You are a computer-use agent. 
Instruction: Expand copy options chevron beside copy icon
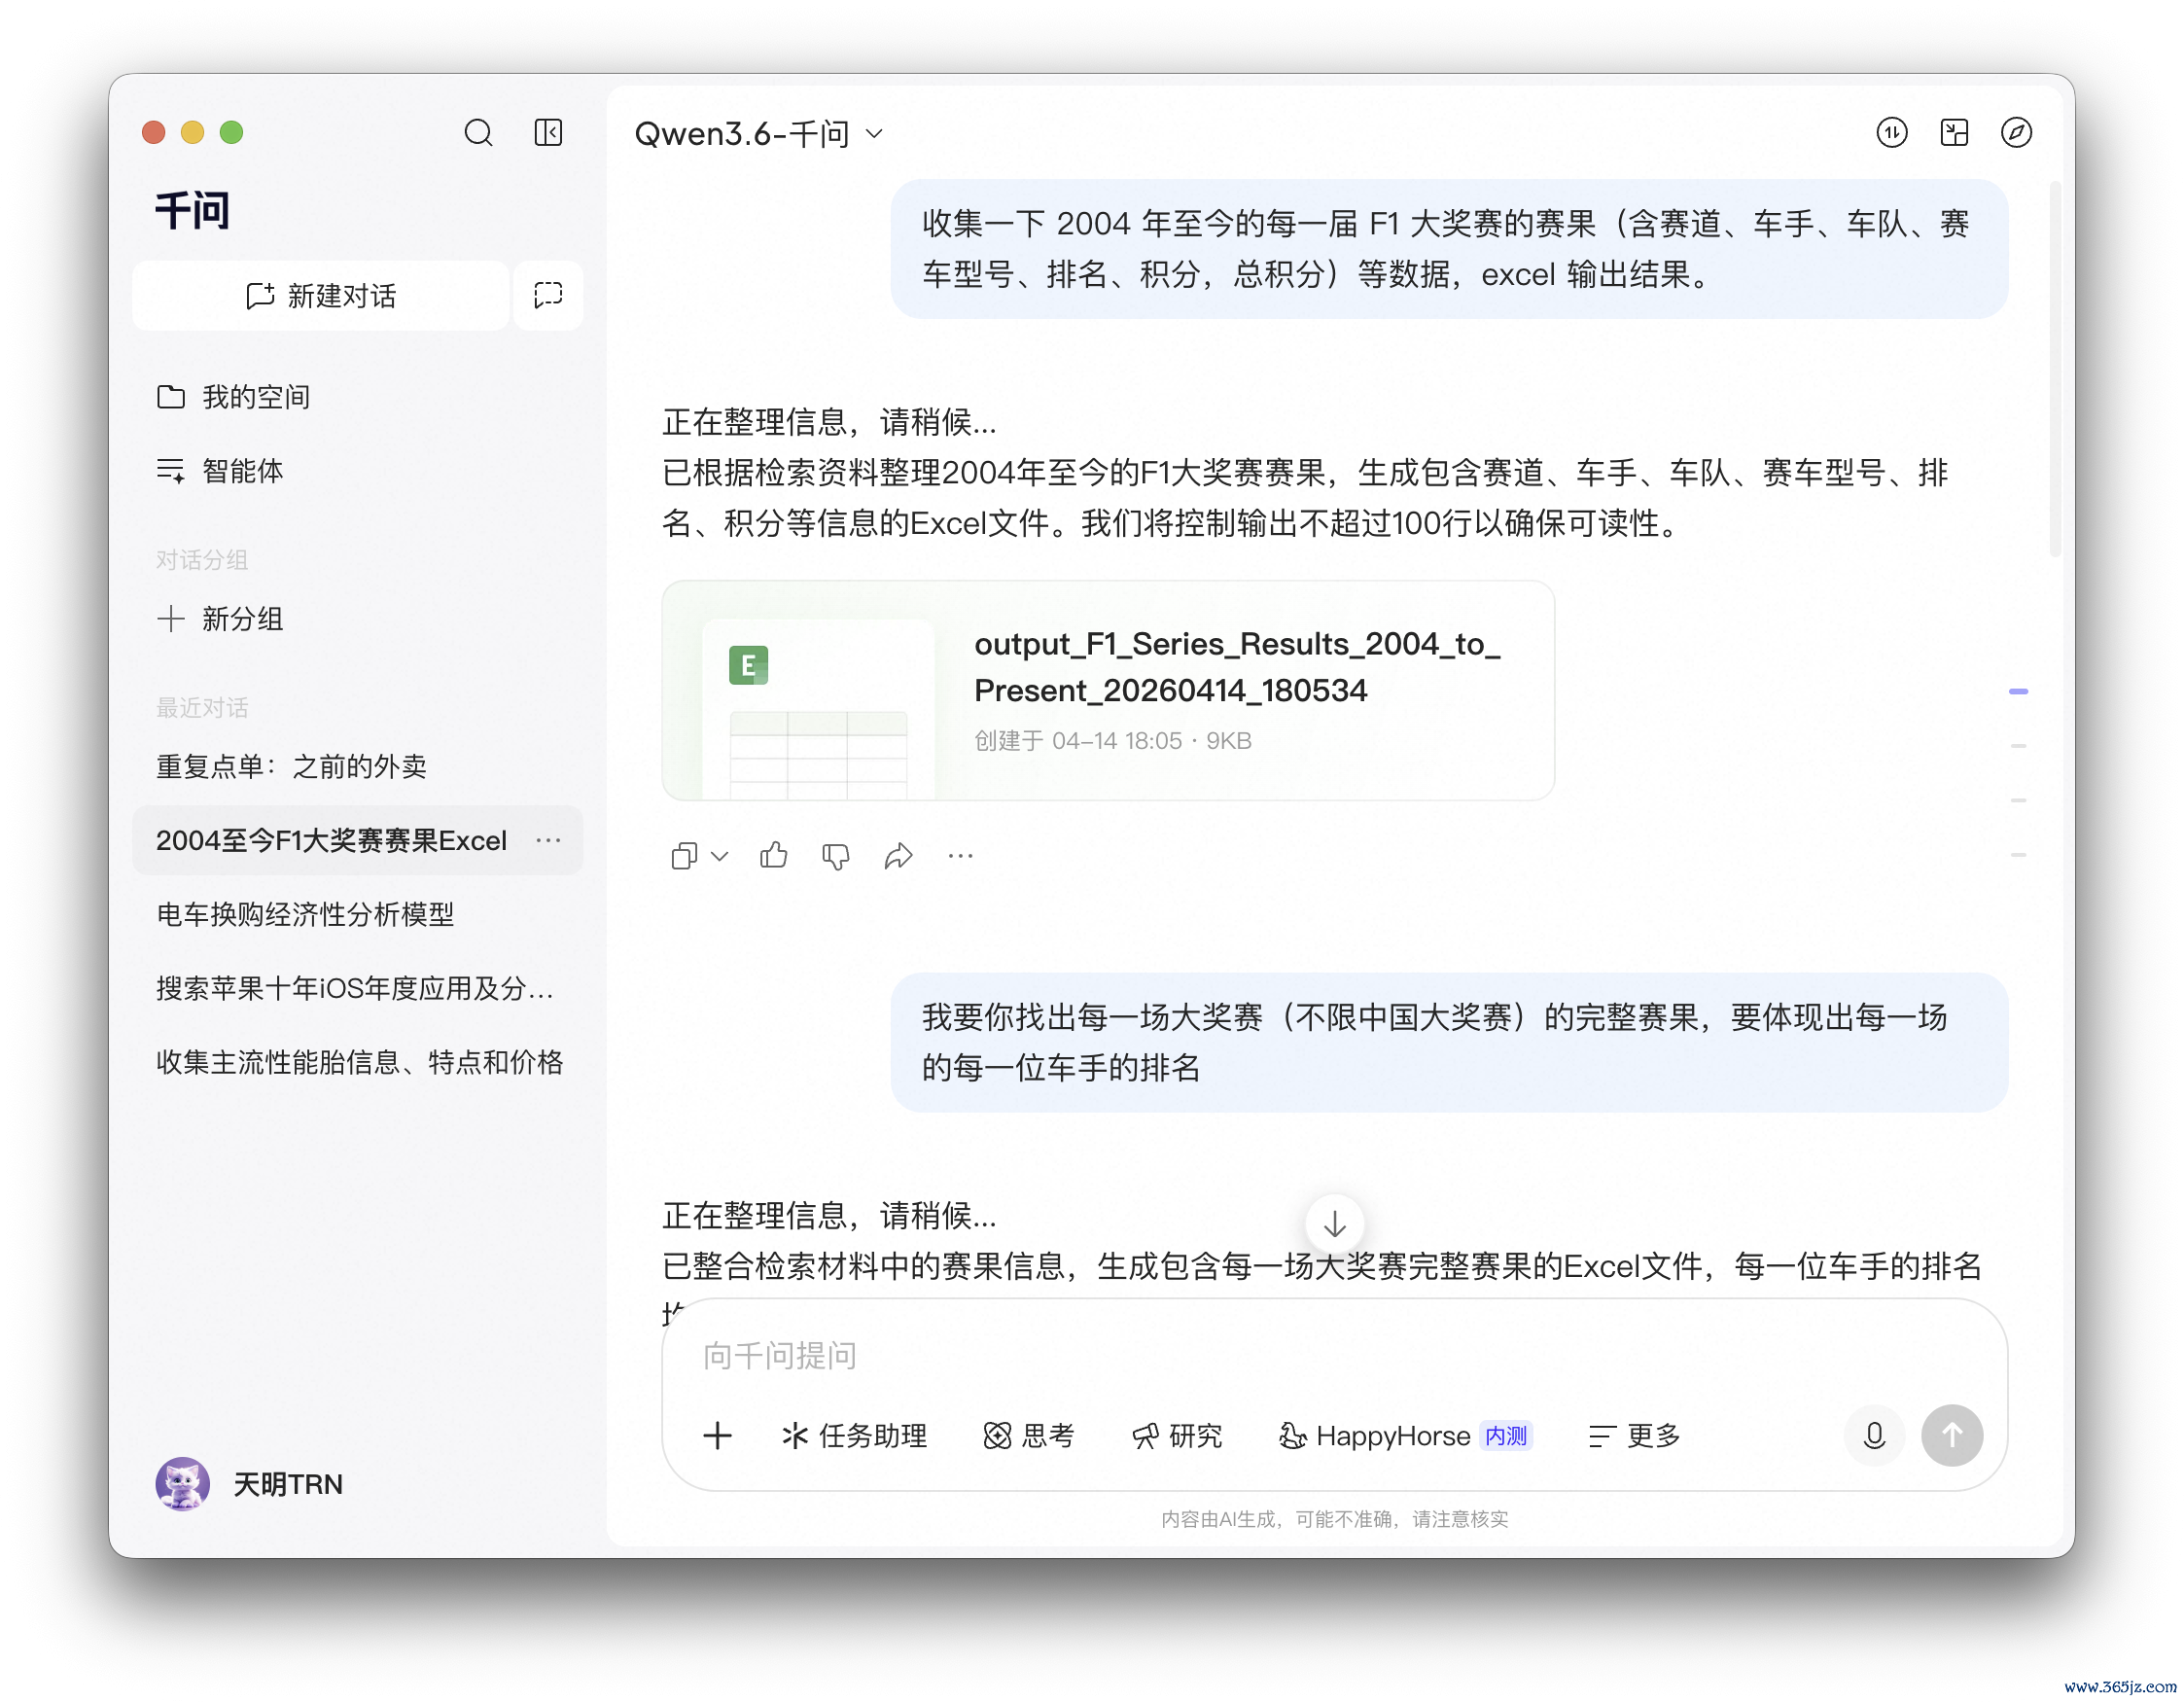(719, 857)
